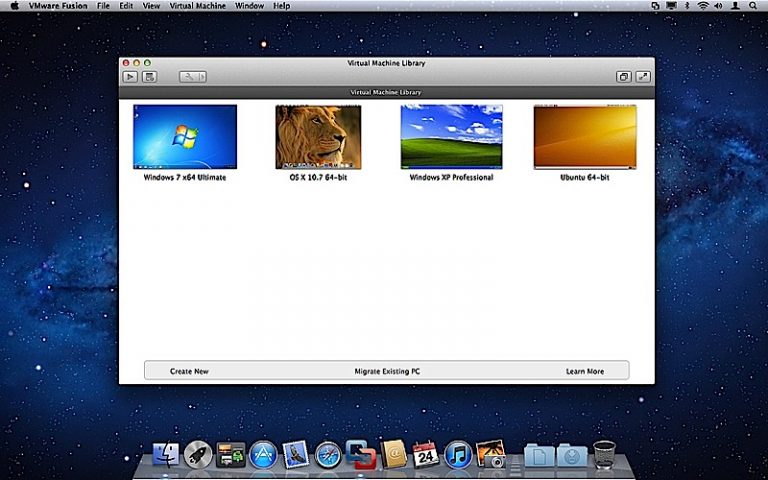Launch Safari from the Dock
The height and width of the screenshot is (480, 768).
tap(328, 455)
